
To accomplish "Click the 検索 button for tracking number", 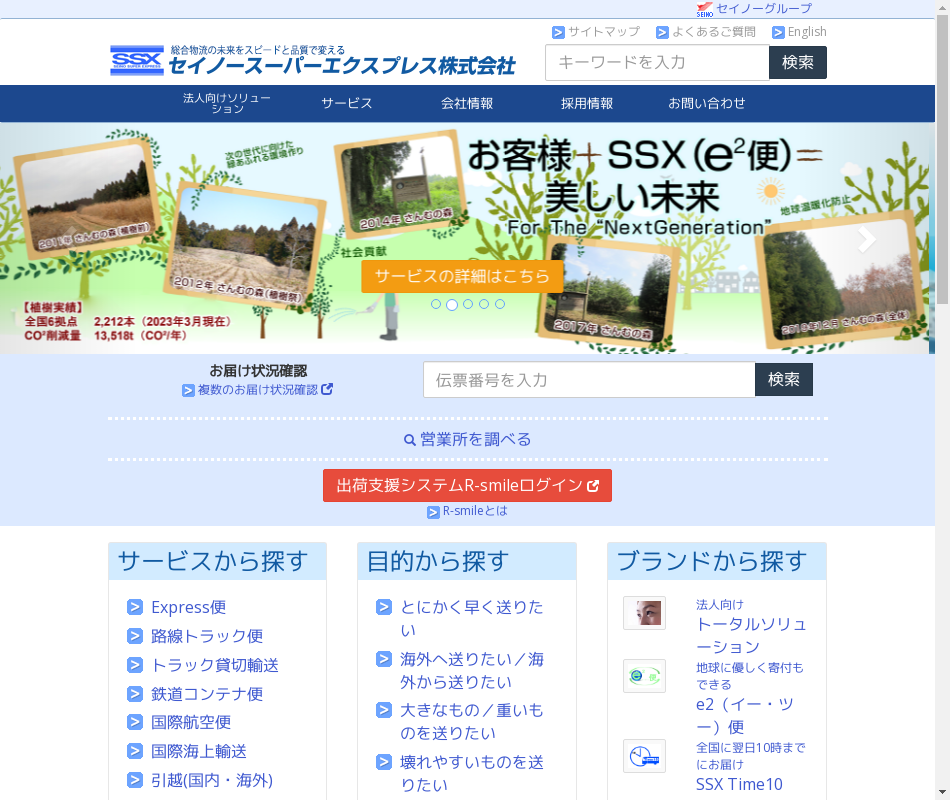I will click(783, 379).
